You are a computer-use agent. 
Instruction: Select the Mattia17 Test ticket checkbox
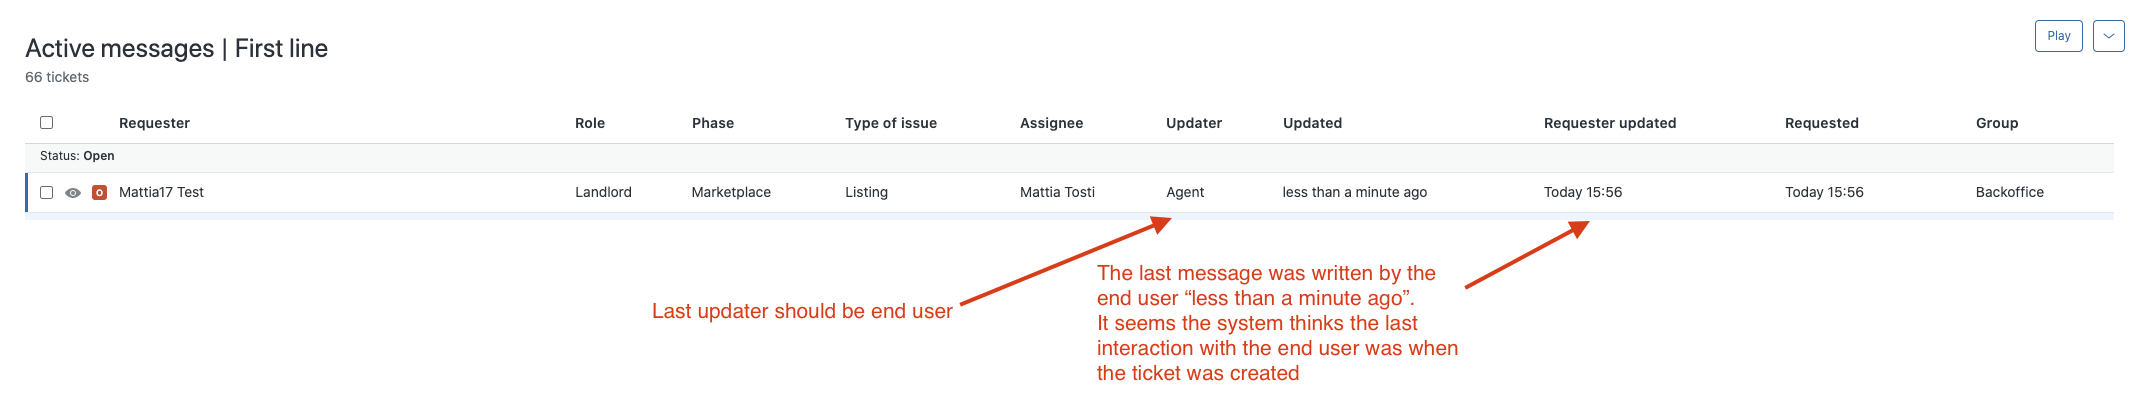coord(46,193)
